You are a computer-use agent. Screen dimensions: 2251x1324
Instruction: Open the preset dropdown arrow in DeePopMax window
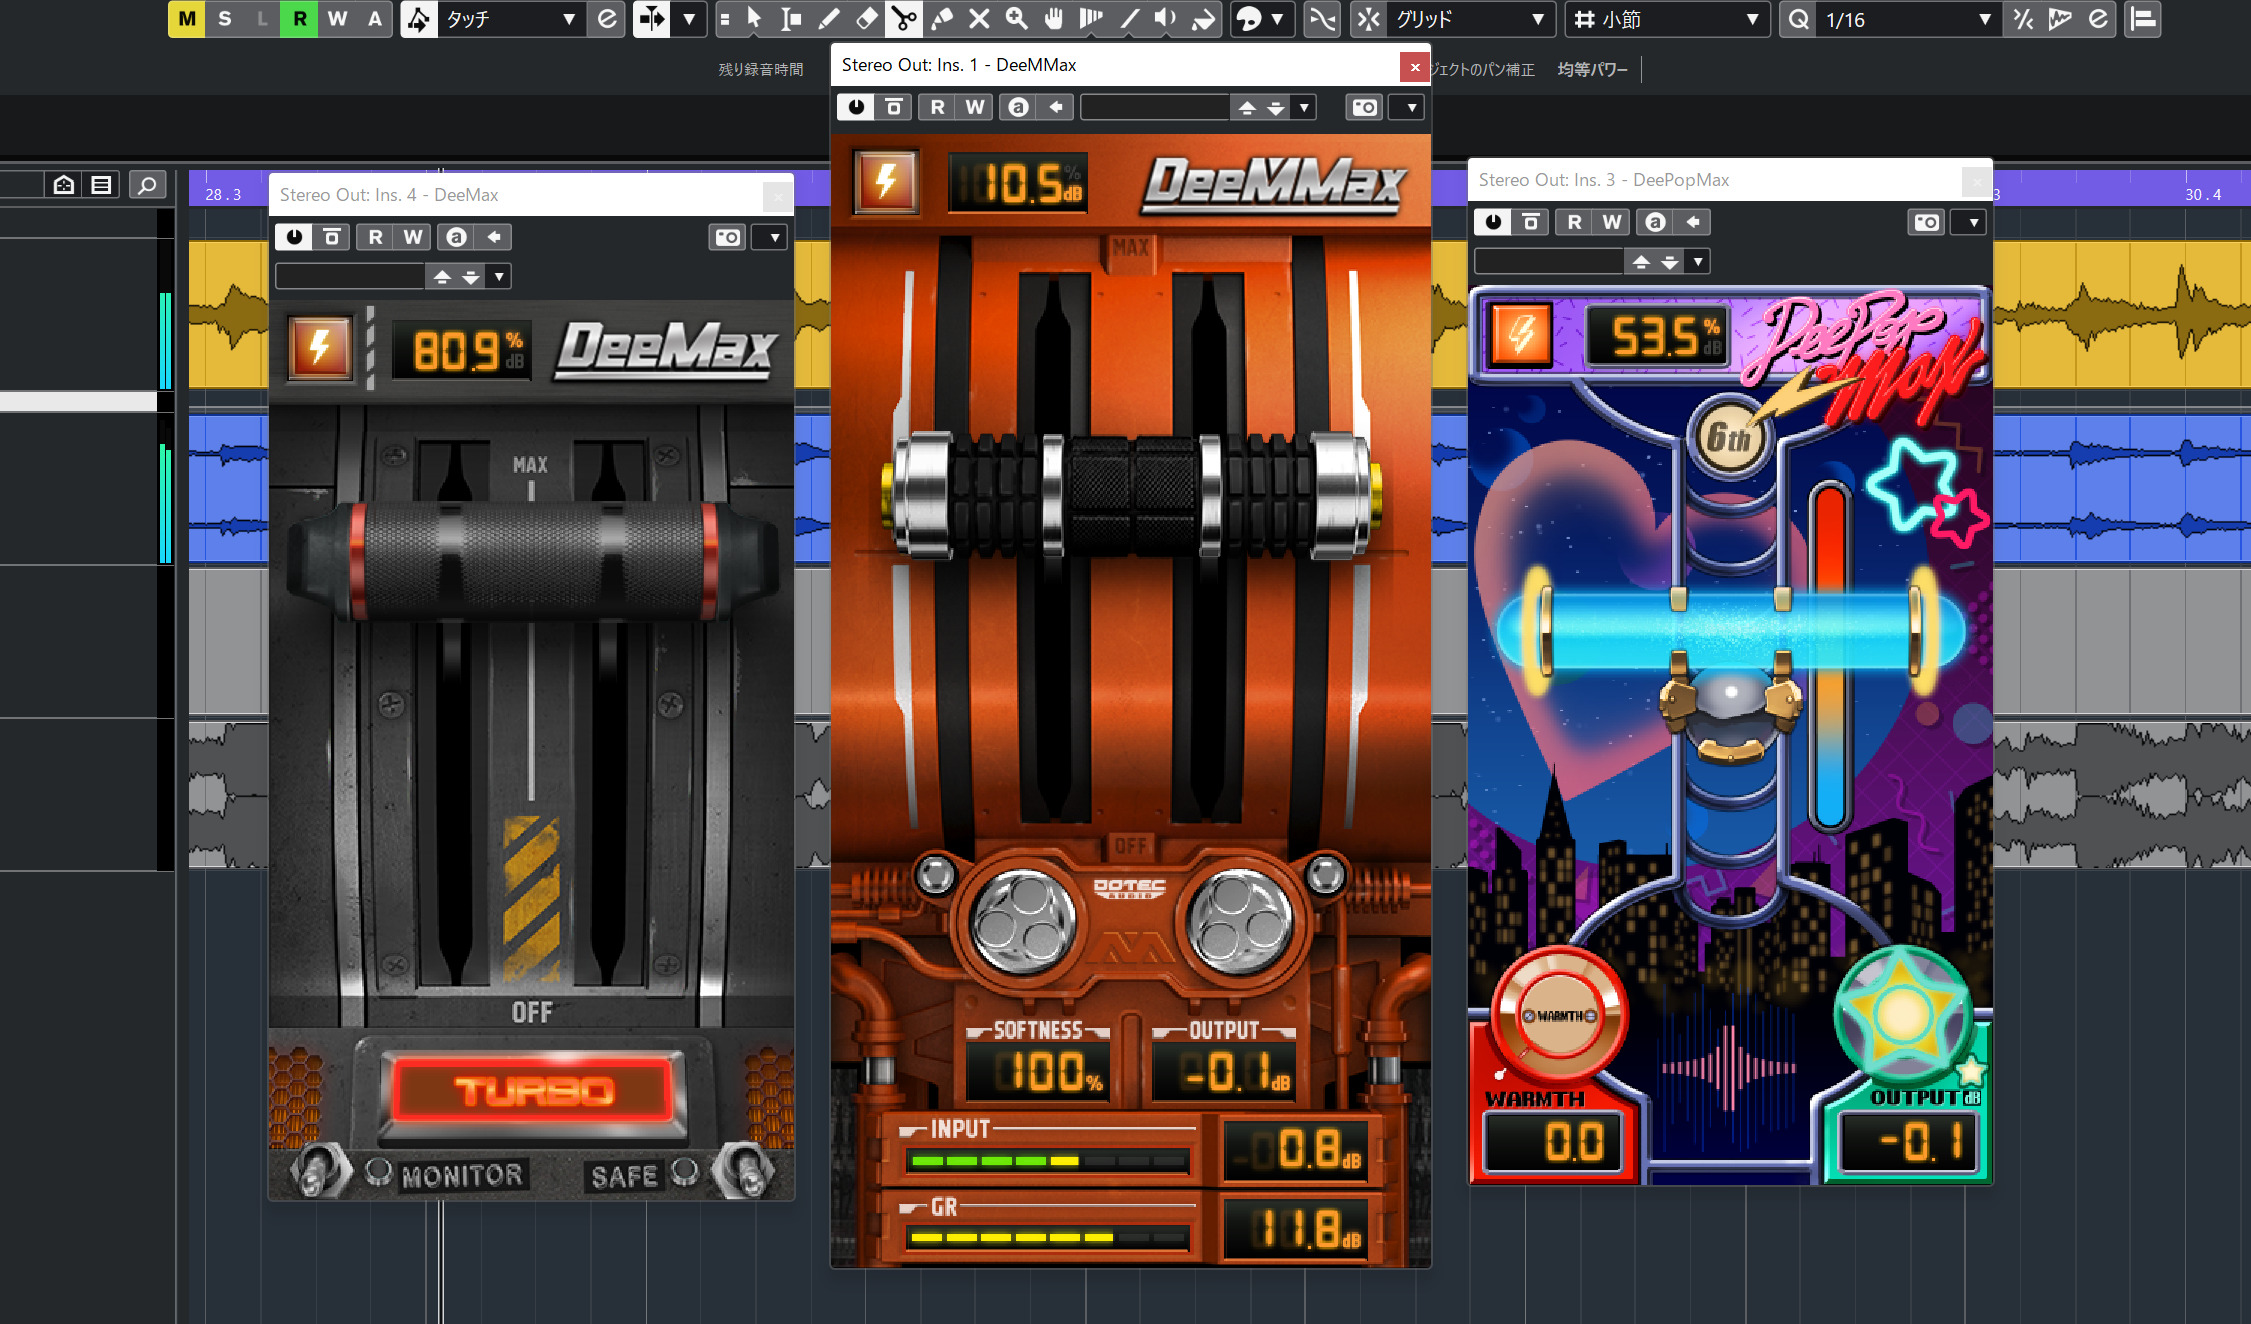tap(1697, 262)
